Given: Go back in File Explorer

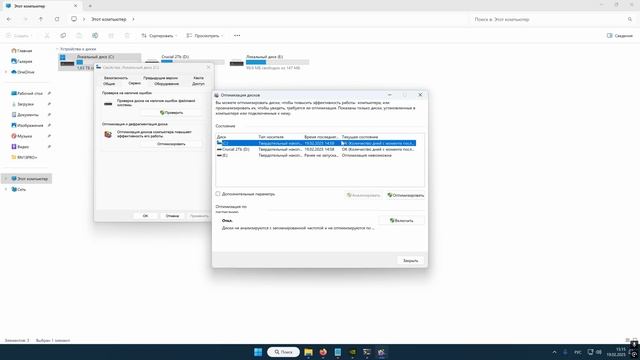Looking at the screenshot, I should [x=9, y=19].
